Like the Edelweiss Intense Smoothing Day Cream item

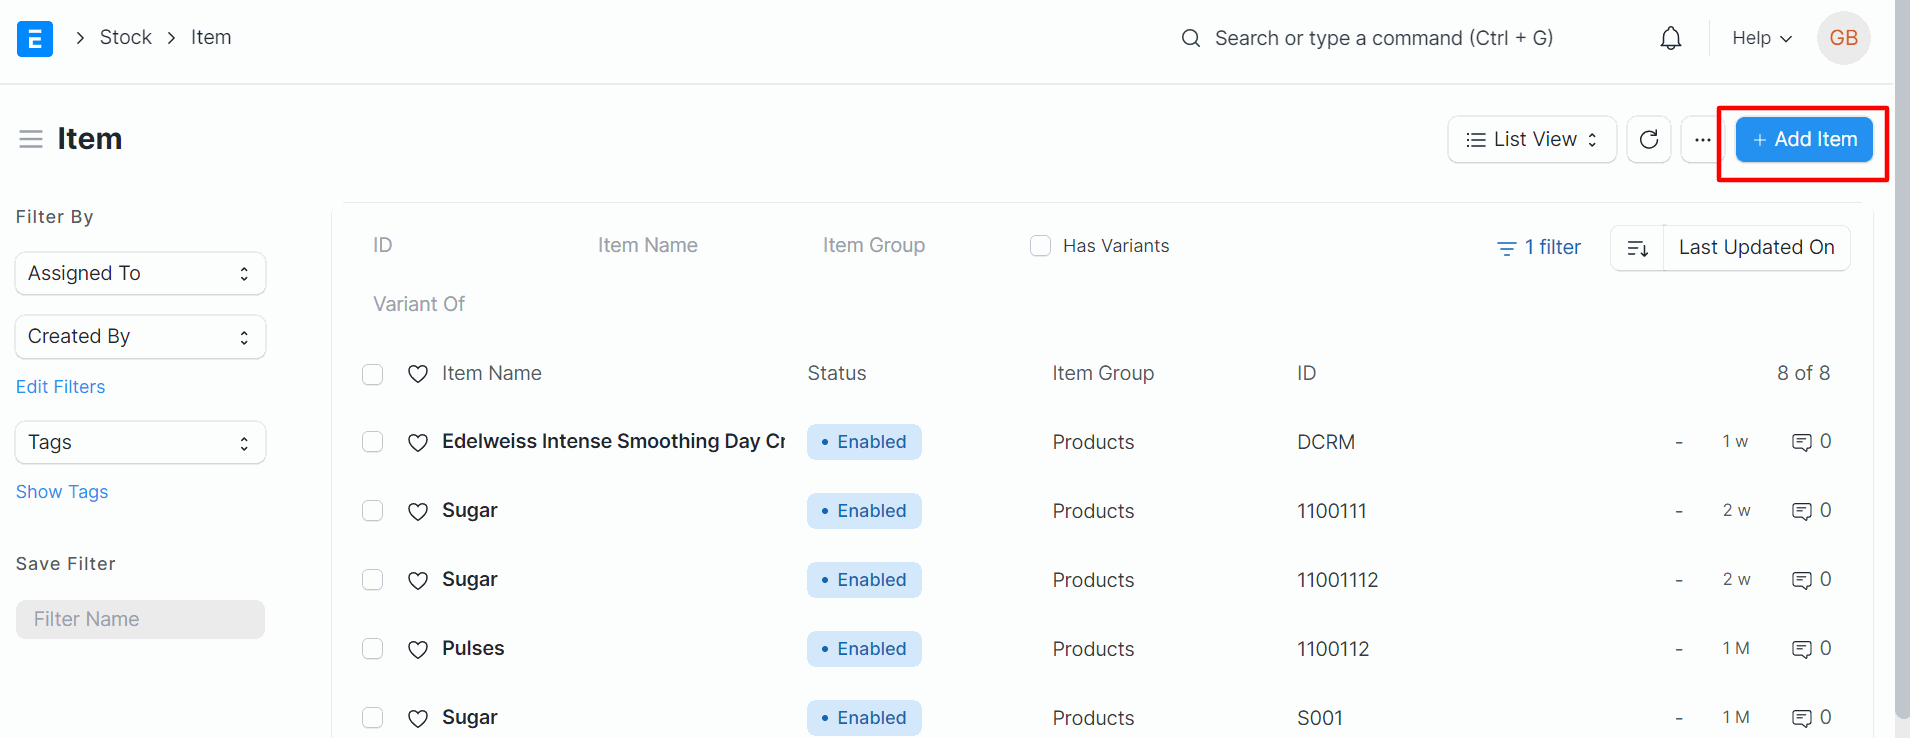[x=418, y=442]
